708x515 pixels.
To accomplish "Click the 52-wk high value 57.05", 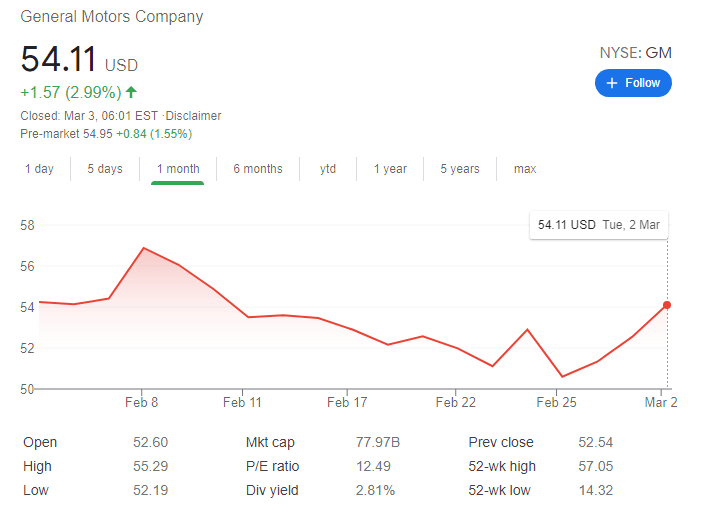I will (596, 466).
